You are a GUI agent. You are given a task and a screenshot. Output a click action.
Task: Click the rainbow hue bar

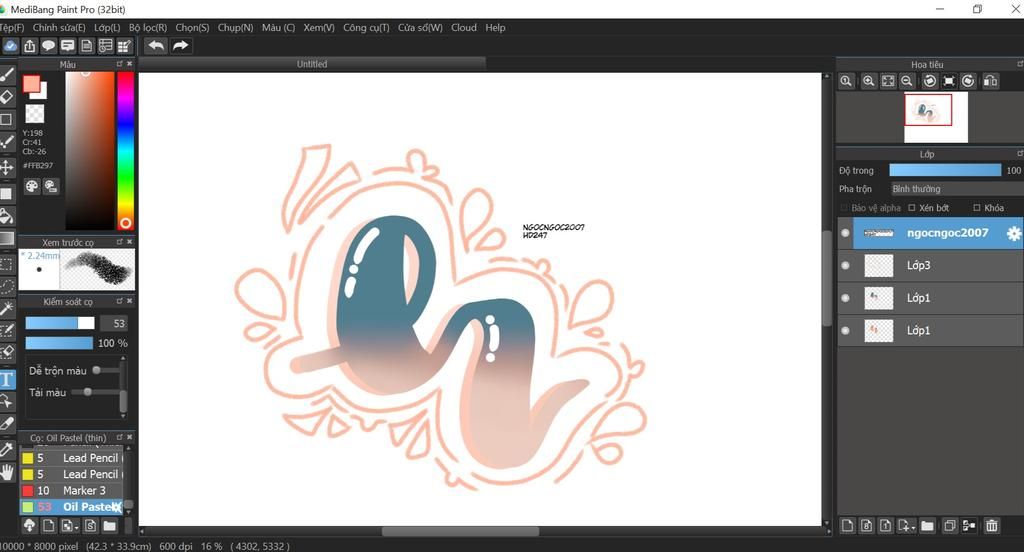(125, 150)
